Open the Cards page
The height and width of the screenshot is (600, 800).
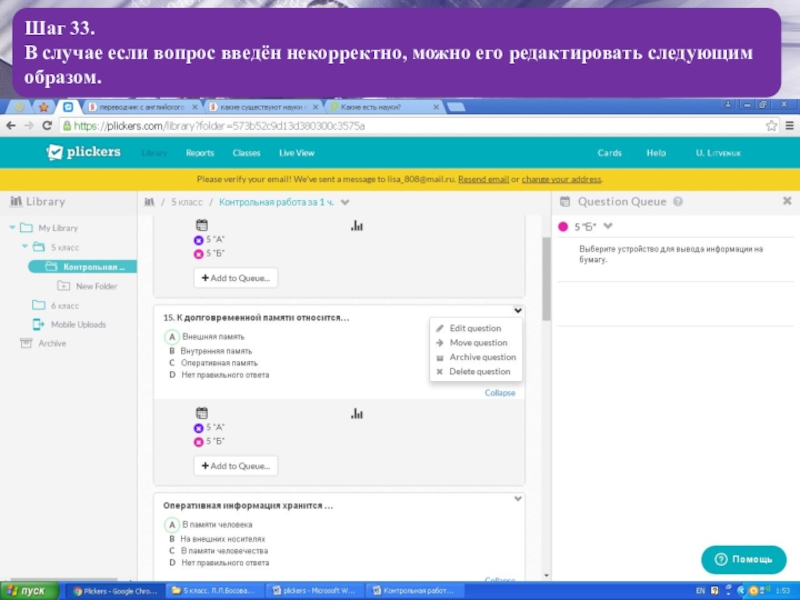[x=609, y=153]
